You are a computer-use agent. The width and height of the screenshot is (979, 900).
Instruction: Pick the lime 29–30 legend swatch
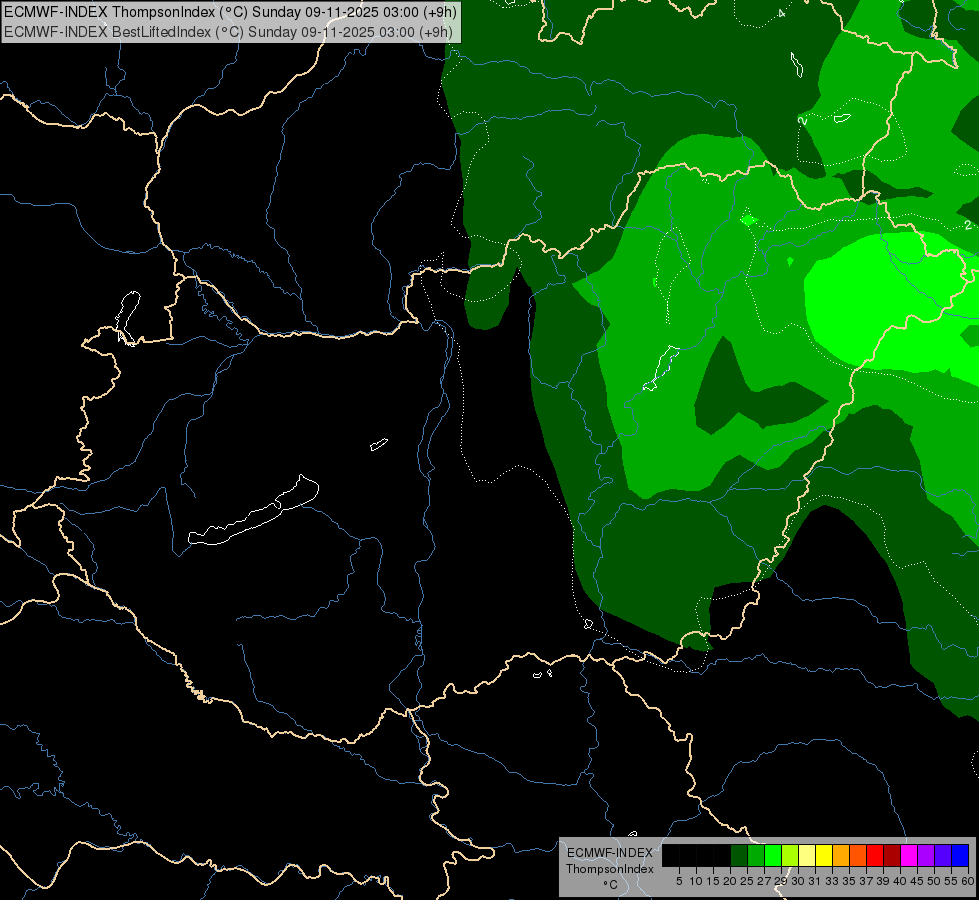pyautogui.click(x=790, y=855)
